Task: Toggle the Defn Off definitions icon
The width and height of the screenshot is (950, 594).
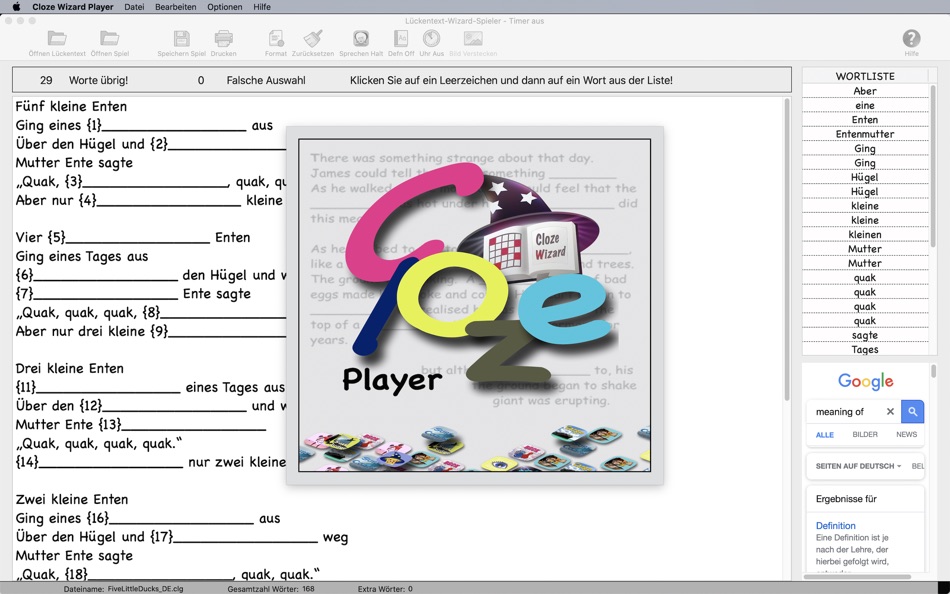Action: pyautogui.click(x=401, y=39)
